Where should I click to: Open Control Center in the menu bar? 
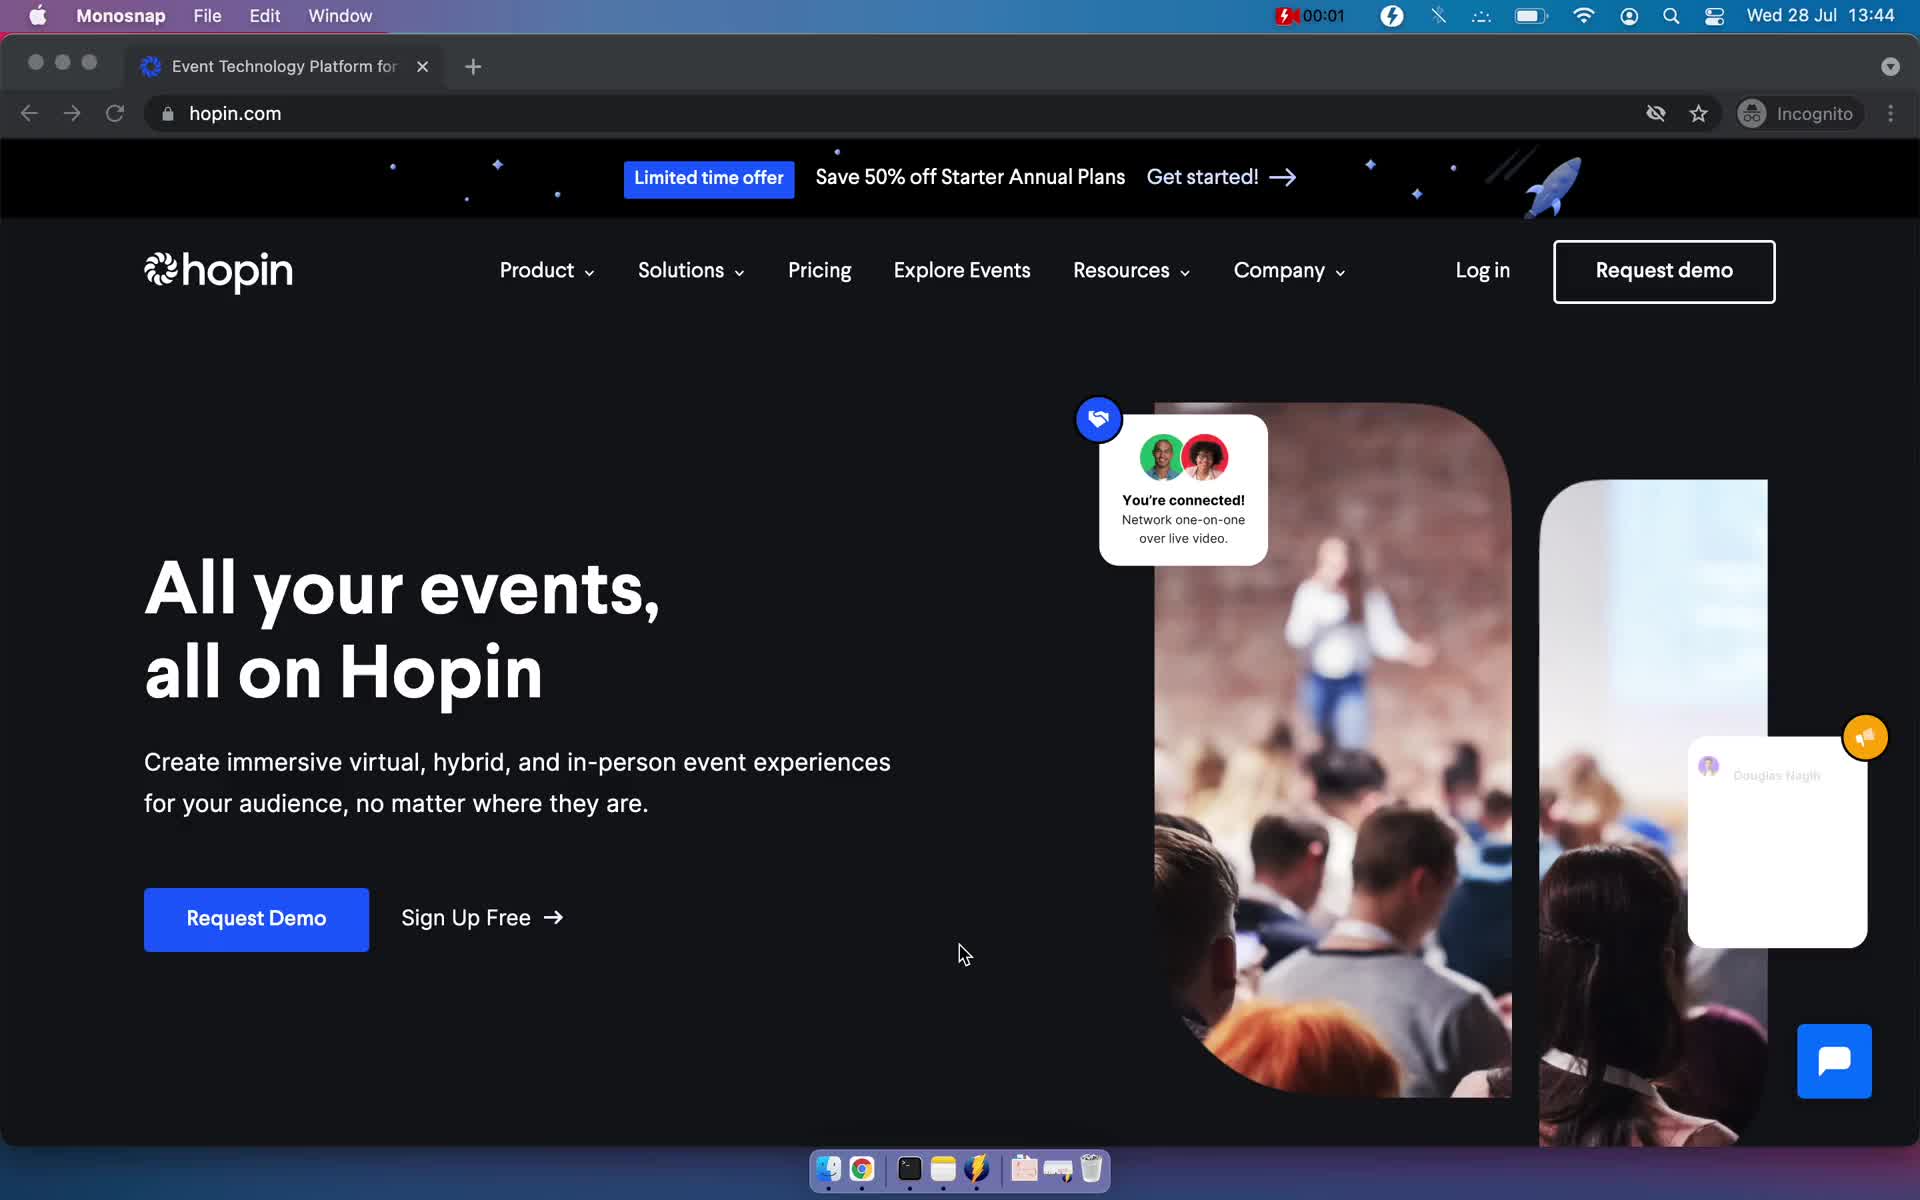click(x=1714, y=16)
